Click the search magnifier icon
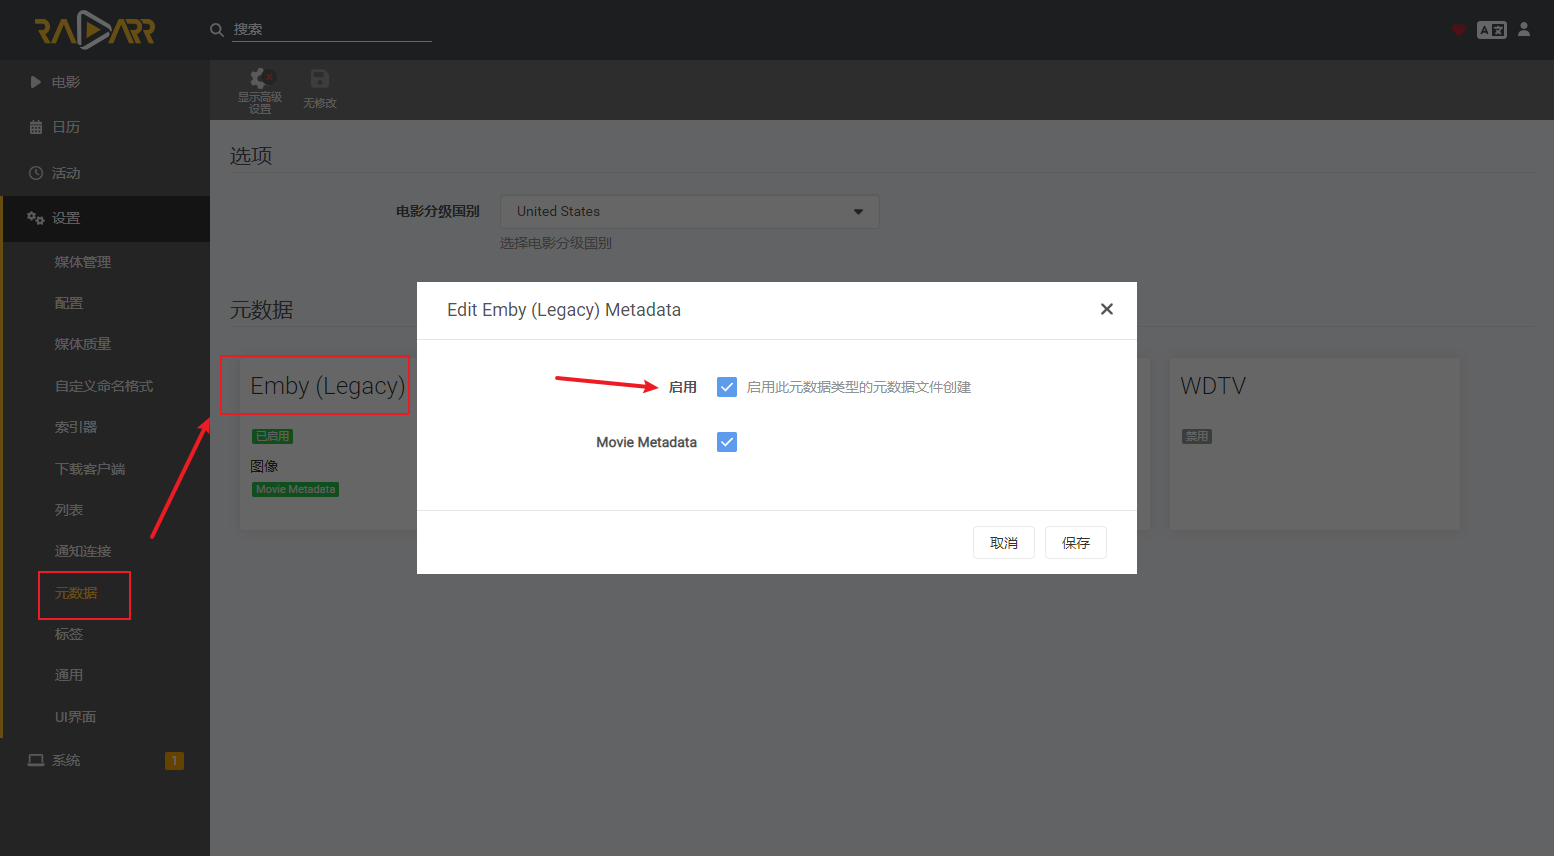The image size is (1554, 856). pyautogui.click(x=216, y=30)
